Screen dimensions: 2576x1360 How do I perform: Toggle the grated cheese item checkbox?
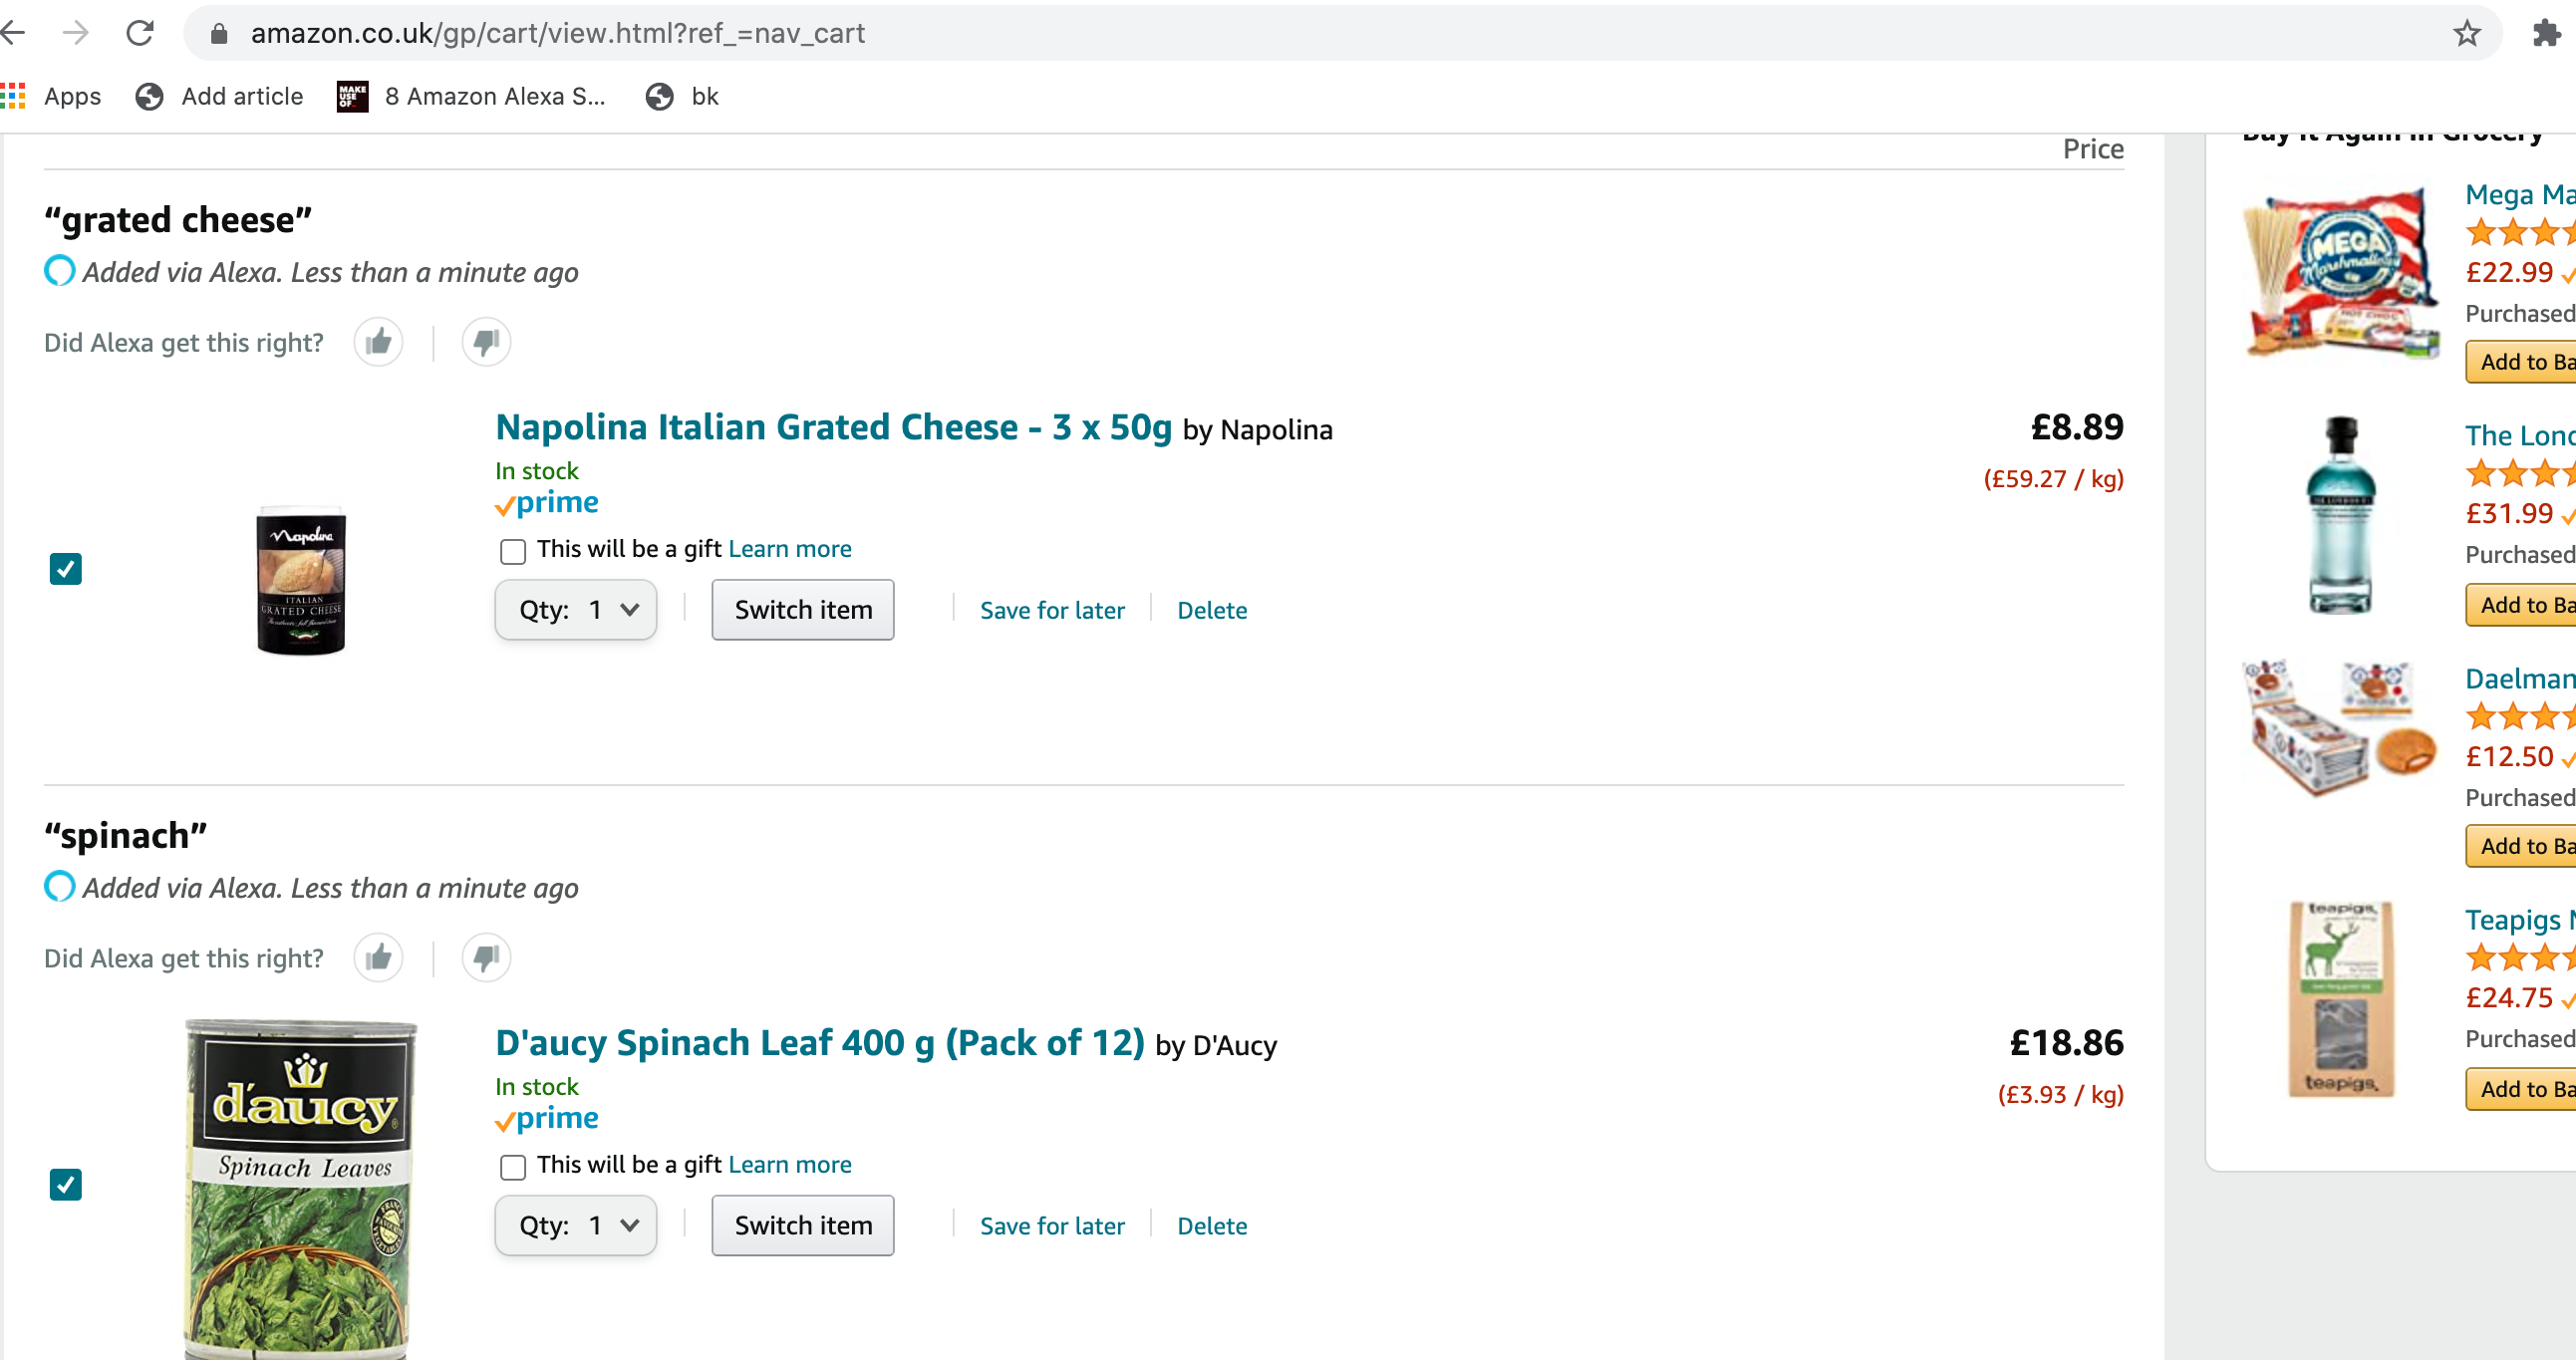point(67,569)
